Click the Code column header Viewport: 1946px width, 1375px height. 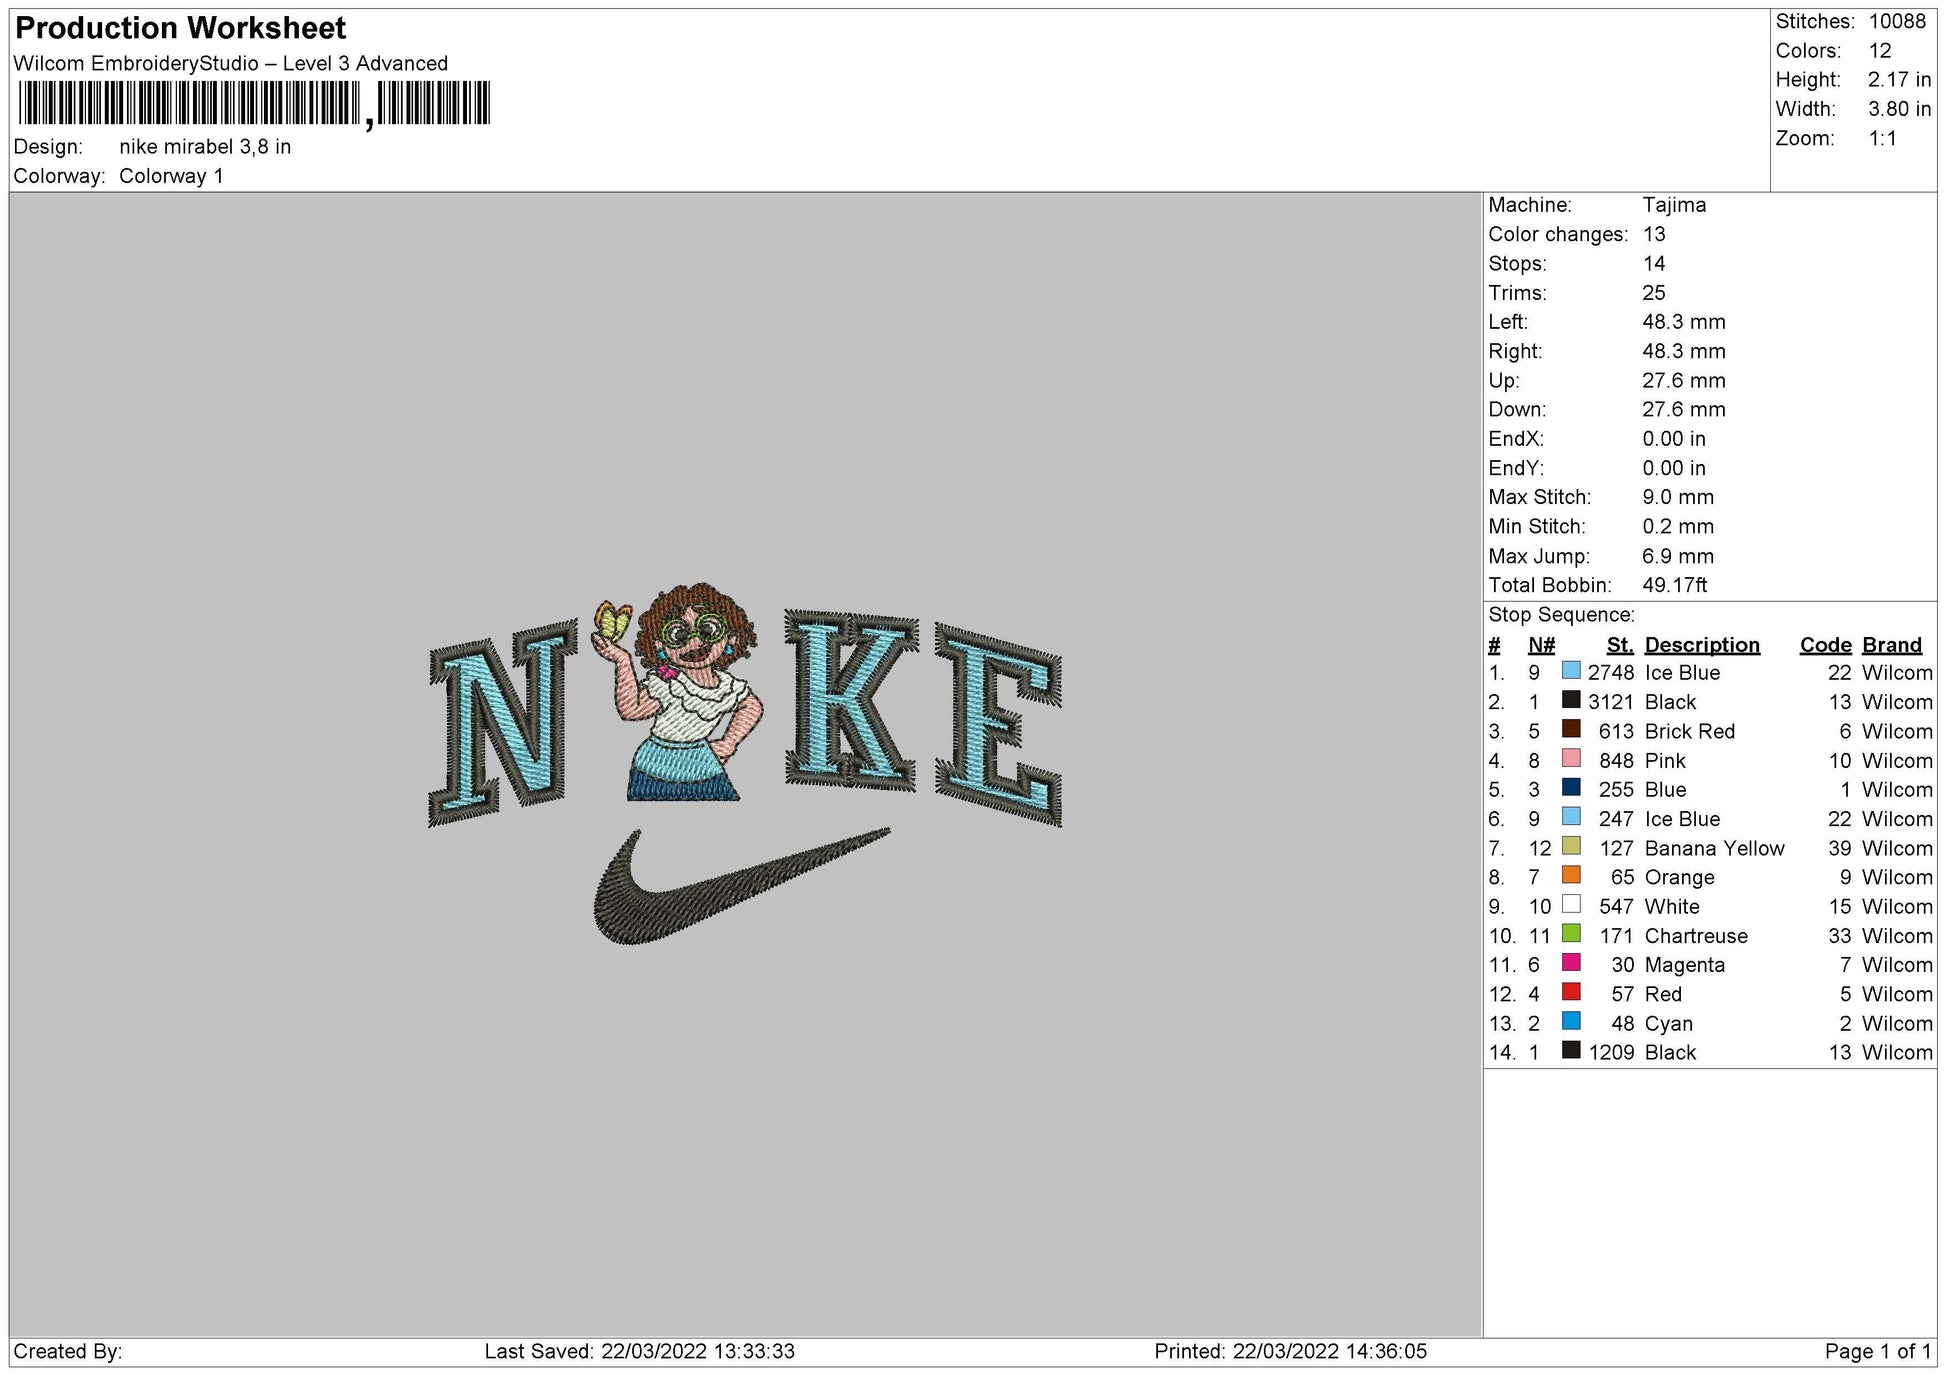click(x=1826, y=644)
